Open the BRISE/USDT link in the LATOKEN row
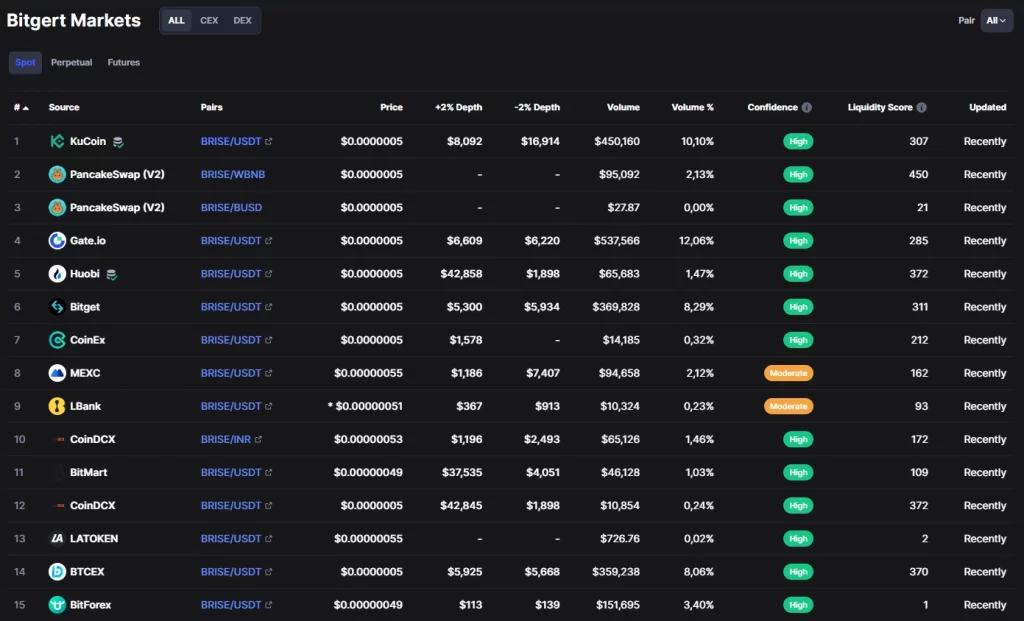This screenshot has width=1024, height=621. pyautogui.click(x=231, y=539)
